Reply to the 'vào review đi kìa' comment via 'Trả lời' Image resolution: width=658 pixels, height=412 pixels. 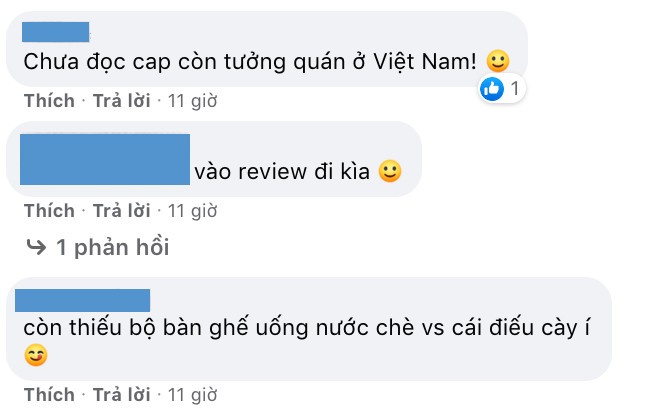121,211
